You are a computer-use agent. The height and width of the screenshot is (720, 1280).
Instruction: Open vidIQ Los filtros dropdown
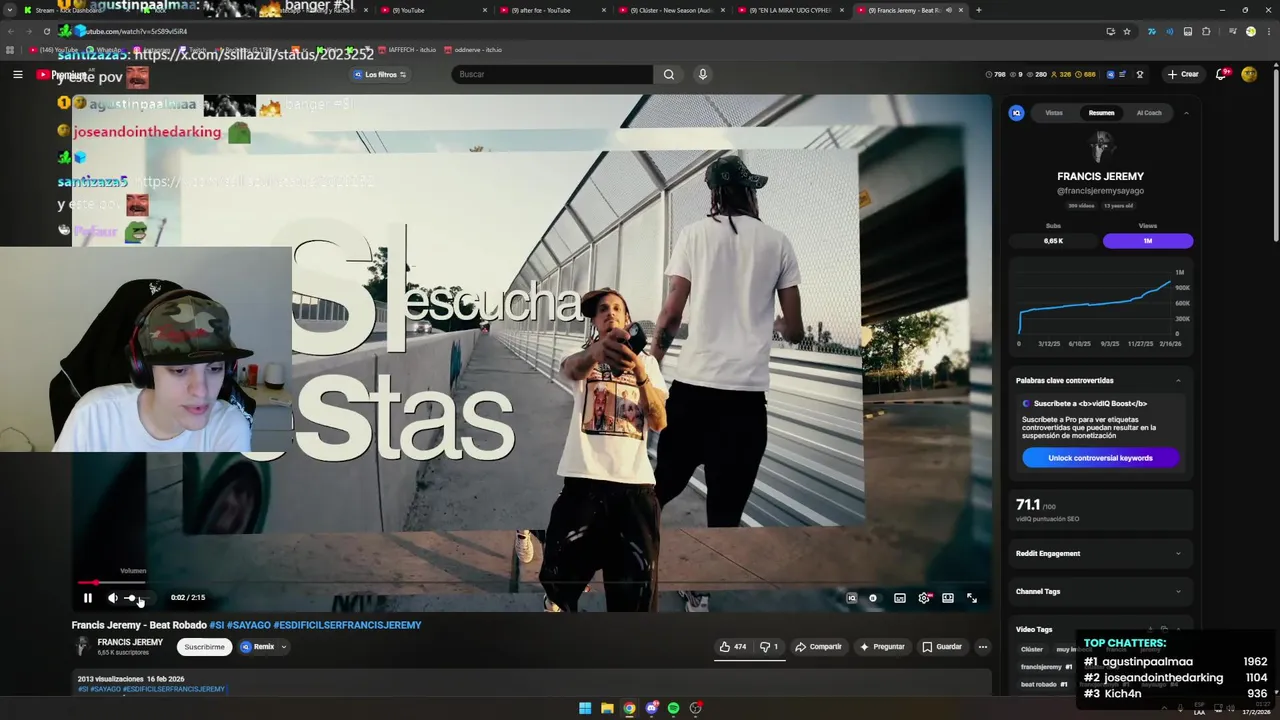click(x=379, y=74)
